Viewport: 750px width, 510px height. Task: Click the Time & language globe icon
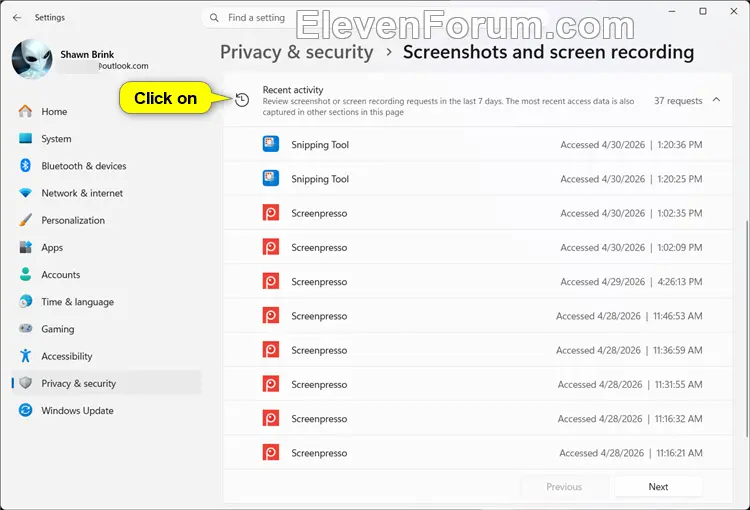point(25,301)
